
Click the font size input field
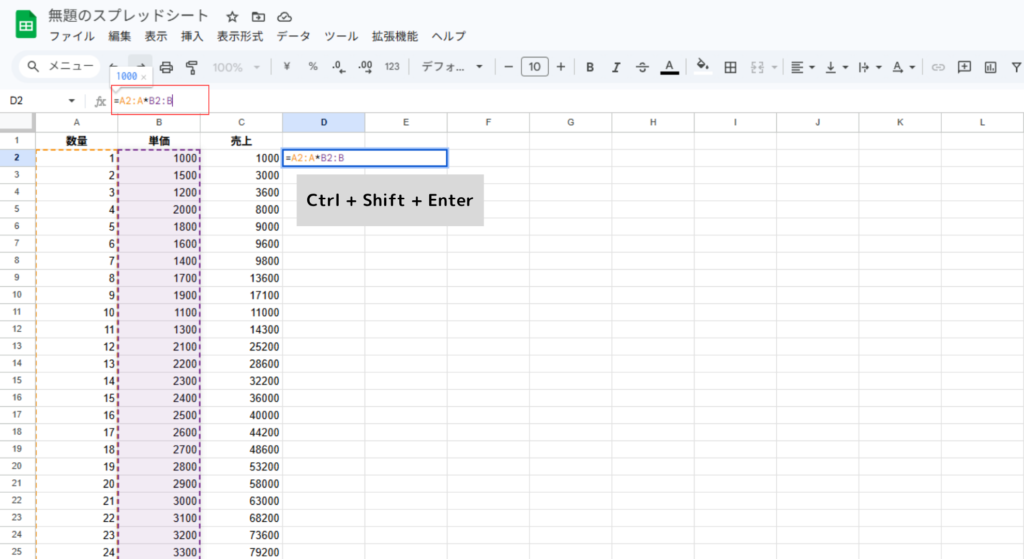535,67
